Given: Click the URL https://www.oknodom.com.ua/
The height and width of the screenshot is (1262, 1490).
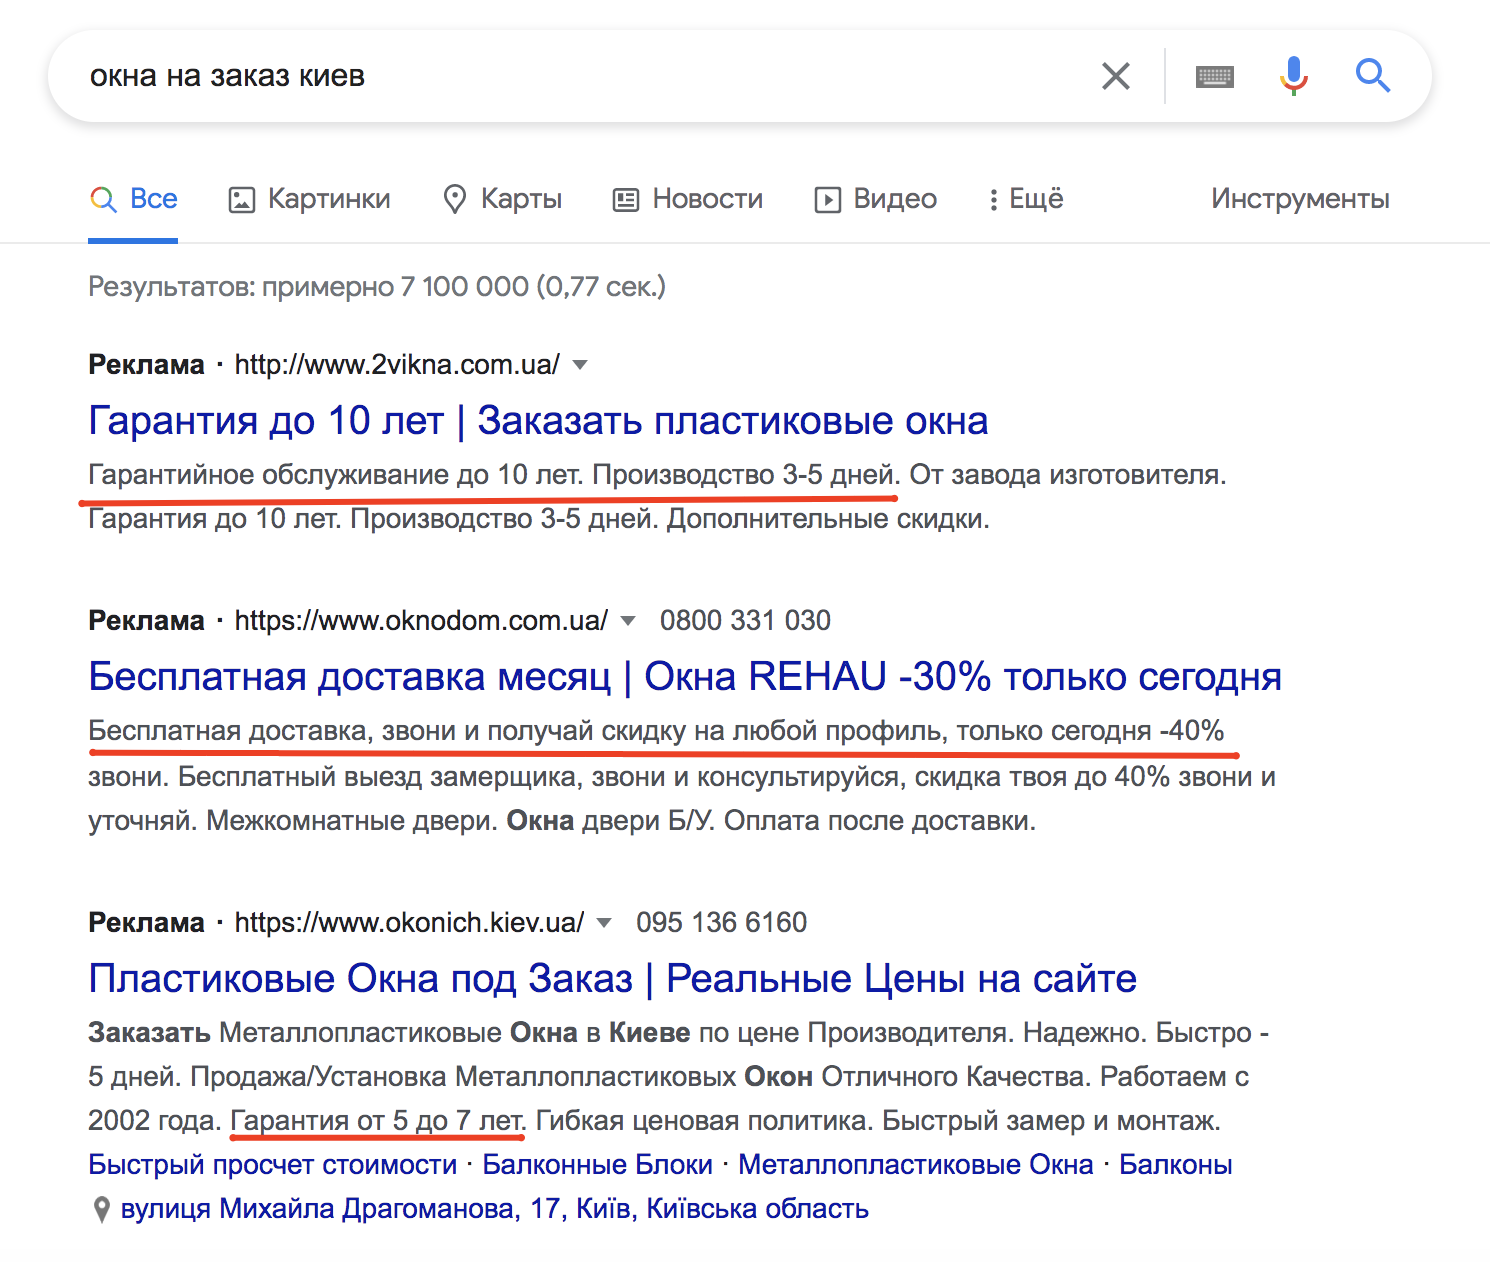Looking at the screenshot, I should (421, 621).
